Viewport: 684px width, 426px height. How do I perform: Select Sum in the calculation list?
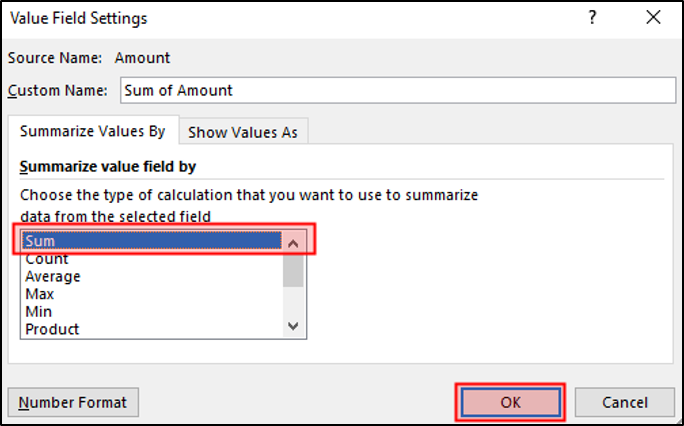pos(150,241)
